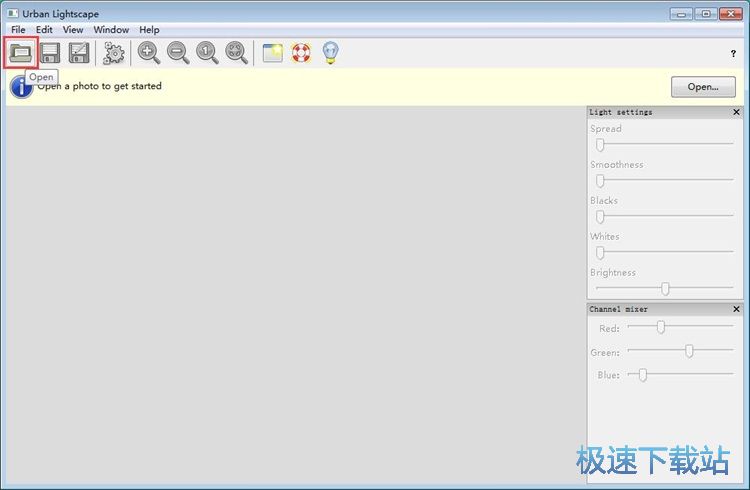Click the zoom to fit magnifier
This screenshot has width=750, height=490.
(236, 52)
